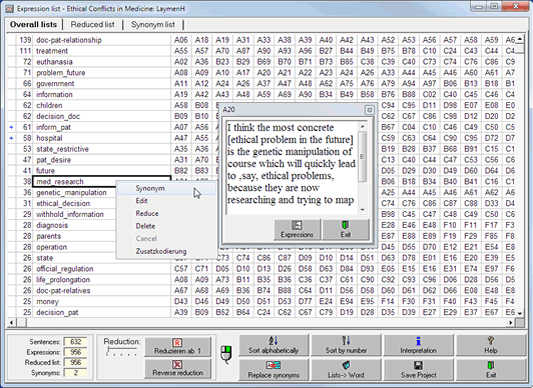
Task: Click Save Project button
Action: [418, 370]
